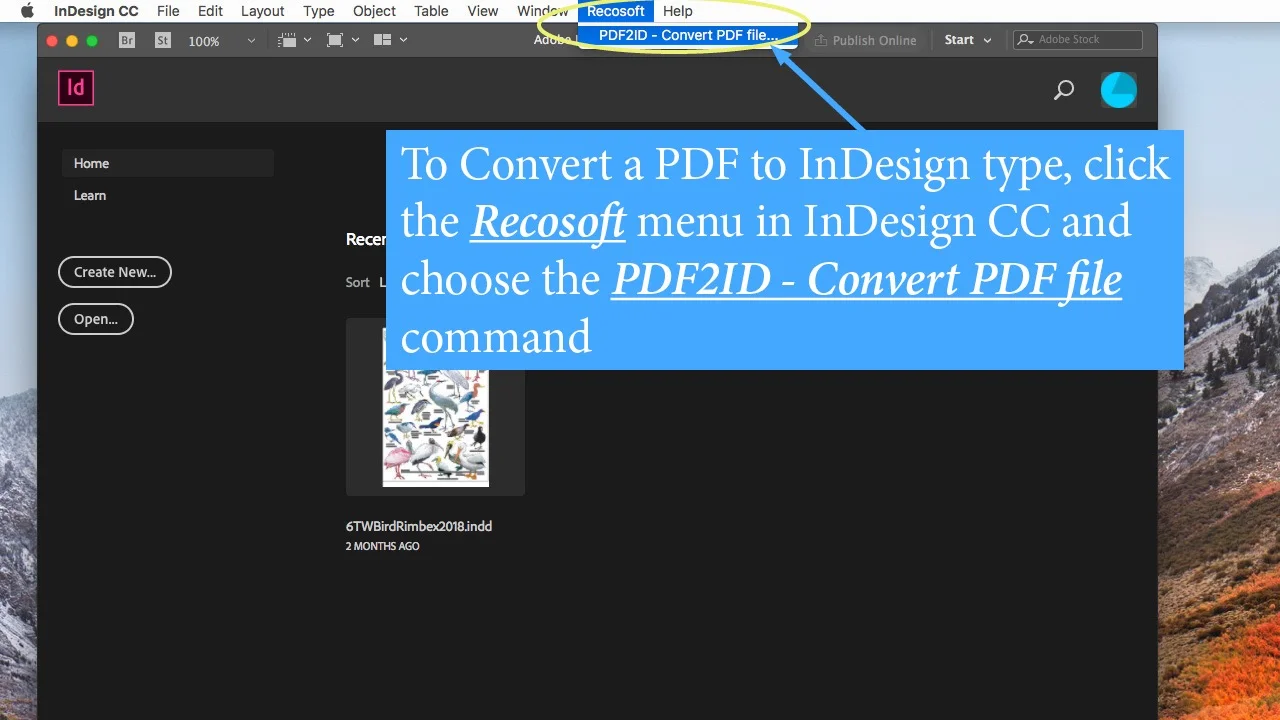
Task: Open the View menu
Action: point(483,11)
